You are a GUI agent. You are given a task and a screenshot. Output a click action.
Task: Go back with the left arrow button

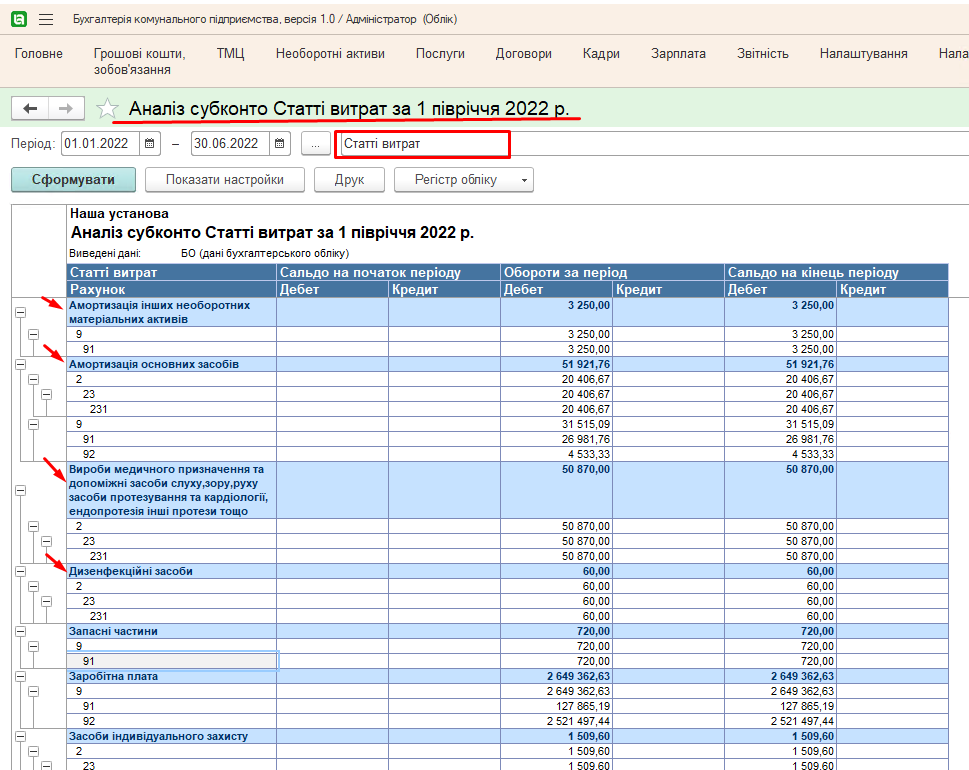[30, 108]
